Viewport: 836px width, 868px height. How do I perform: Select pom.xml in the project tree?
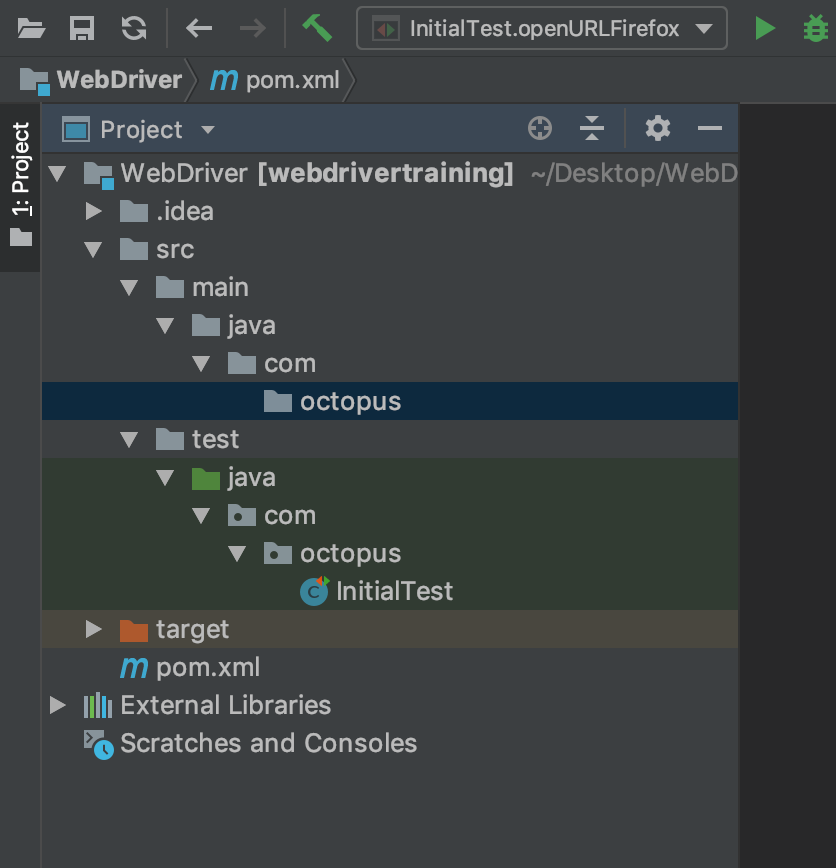208,667
